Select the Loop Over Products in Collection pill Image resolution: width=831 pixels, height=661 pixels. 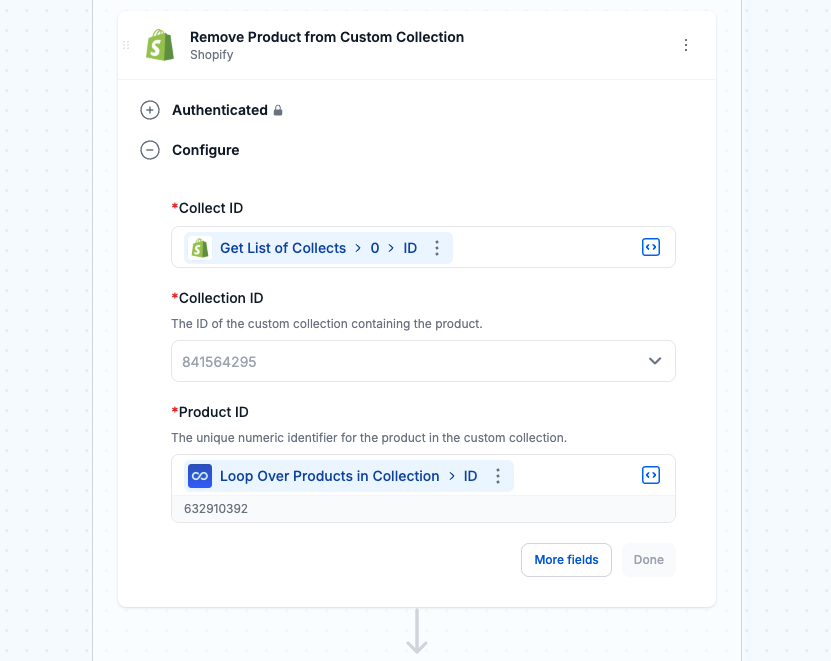[349, 476]
